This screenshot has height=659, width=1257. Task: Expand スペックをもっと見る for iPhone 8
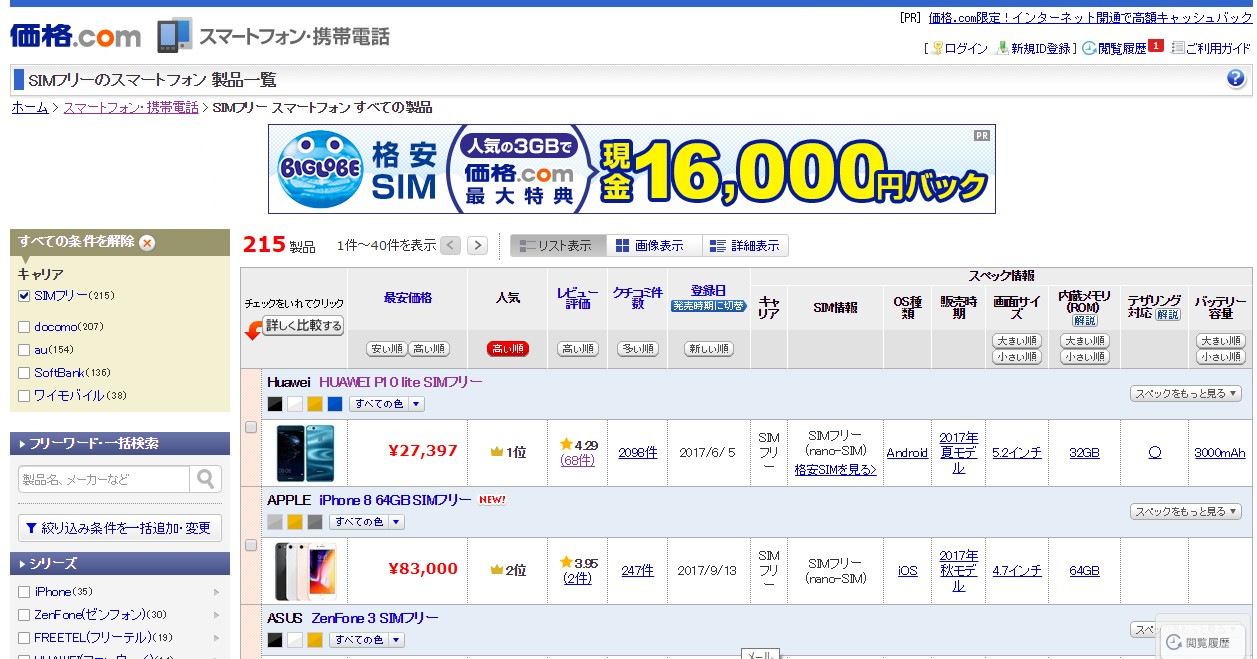click(1186, 512)
